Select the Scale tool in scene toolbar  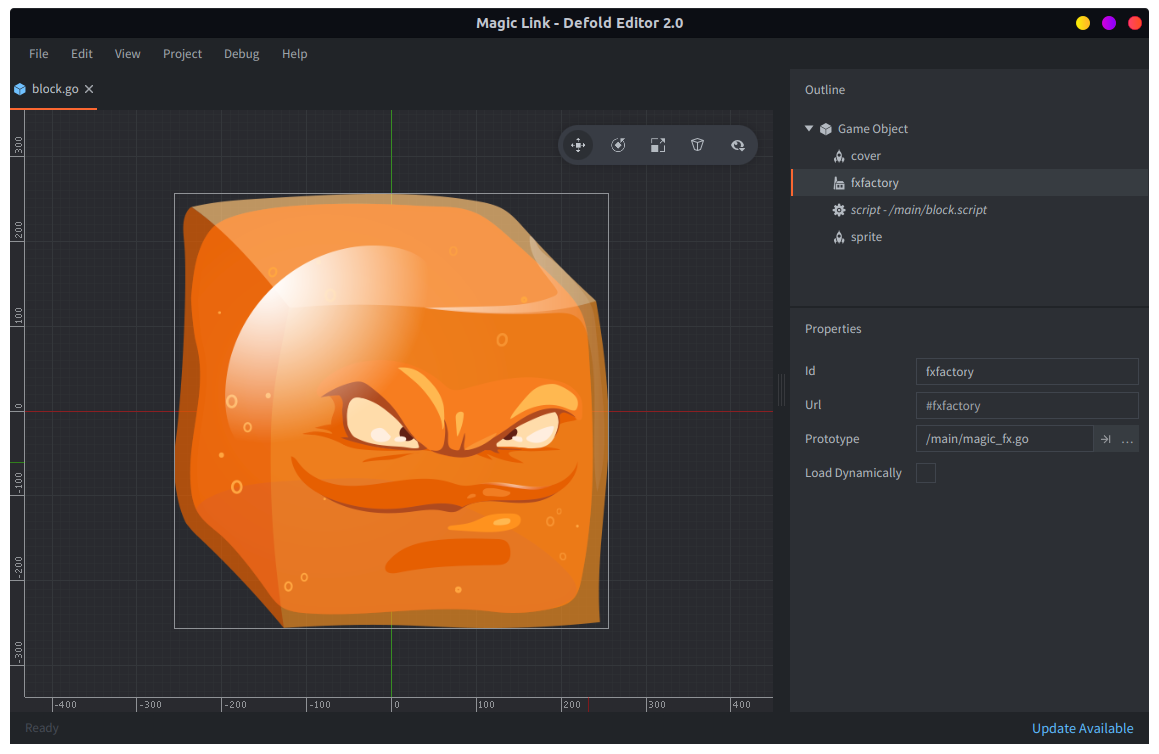click(x=658, y=145)
